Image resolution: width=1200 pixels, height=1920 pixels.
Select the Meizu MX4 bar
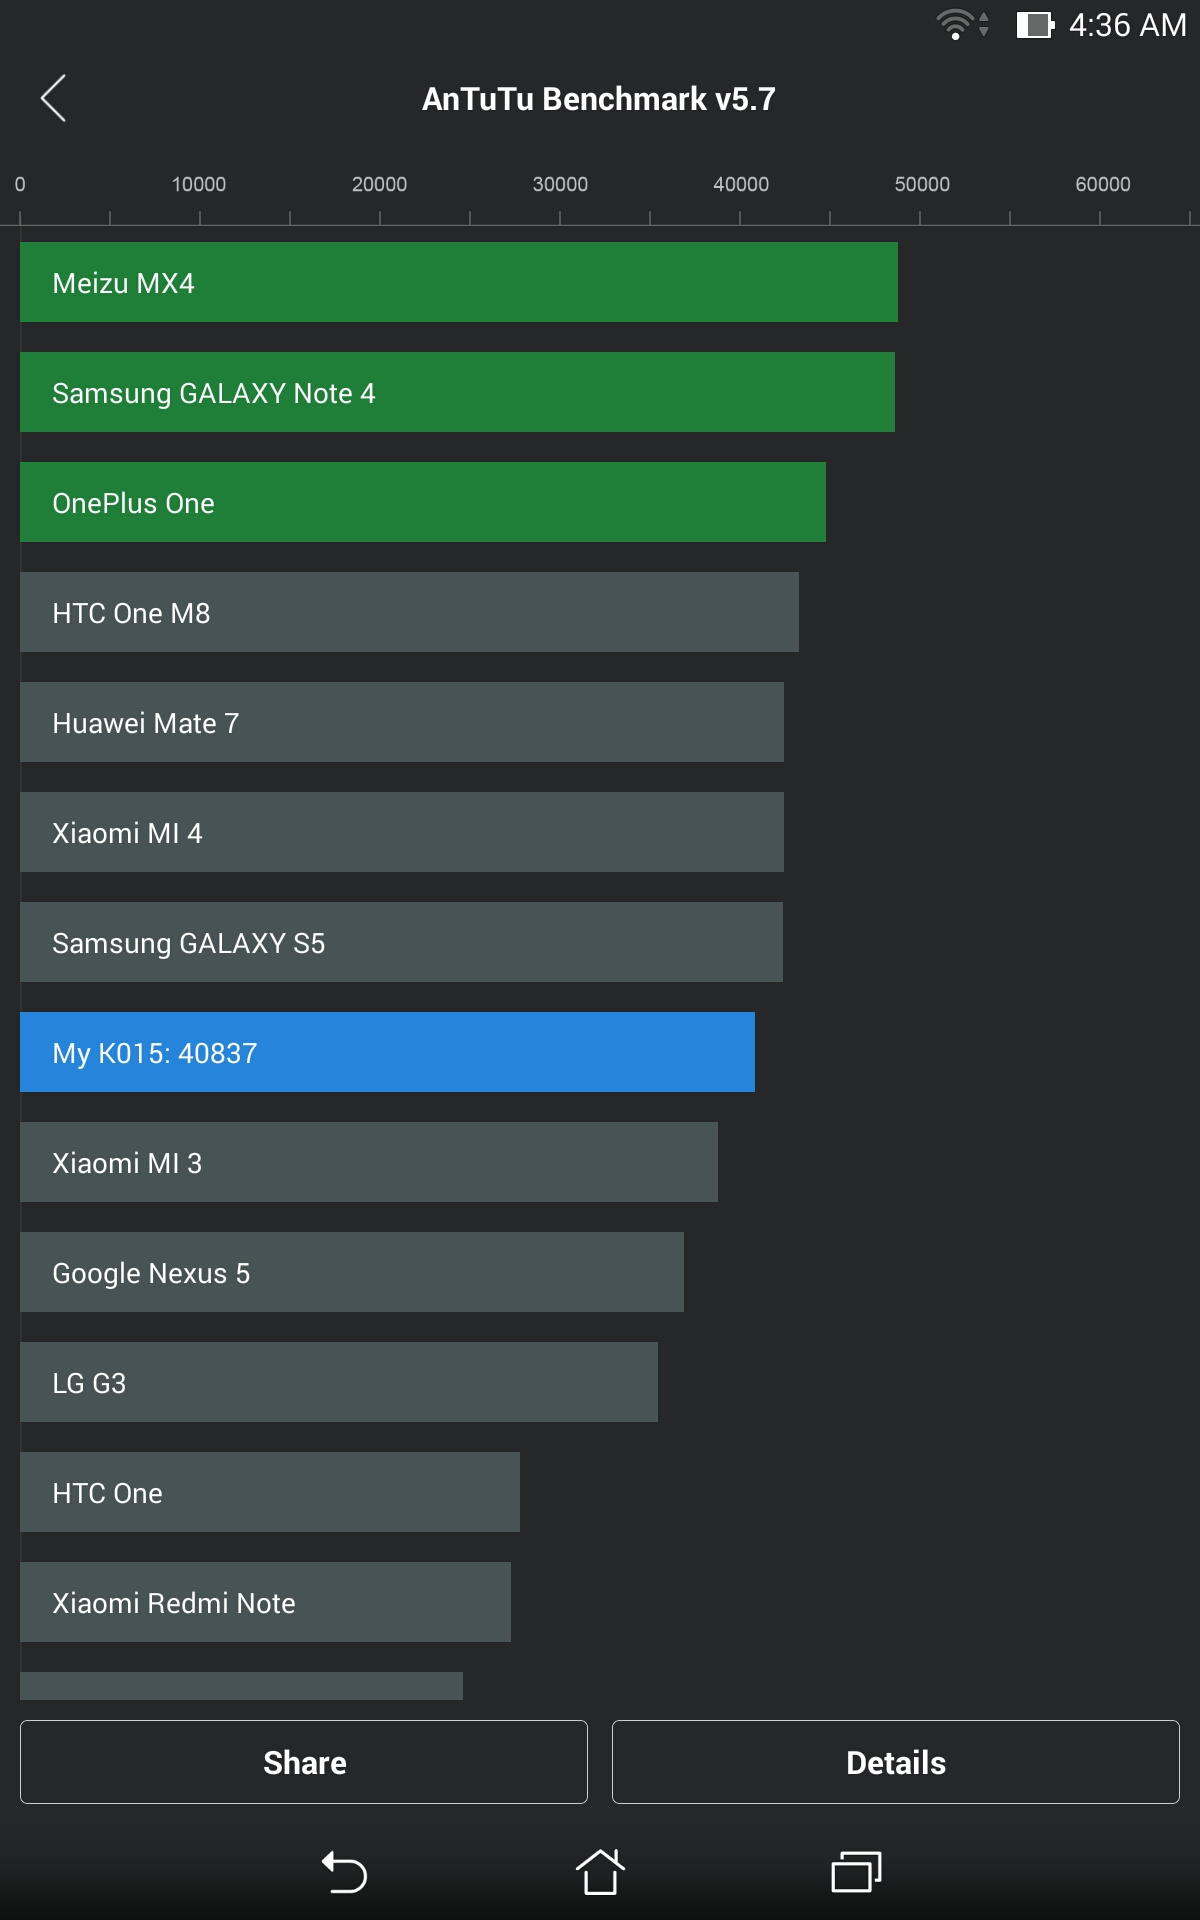pyautogui.click(x=459, y=282)
